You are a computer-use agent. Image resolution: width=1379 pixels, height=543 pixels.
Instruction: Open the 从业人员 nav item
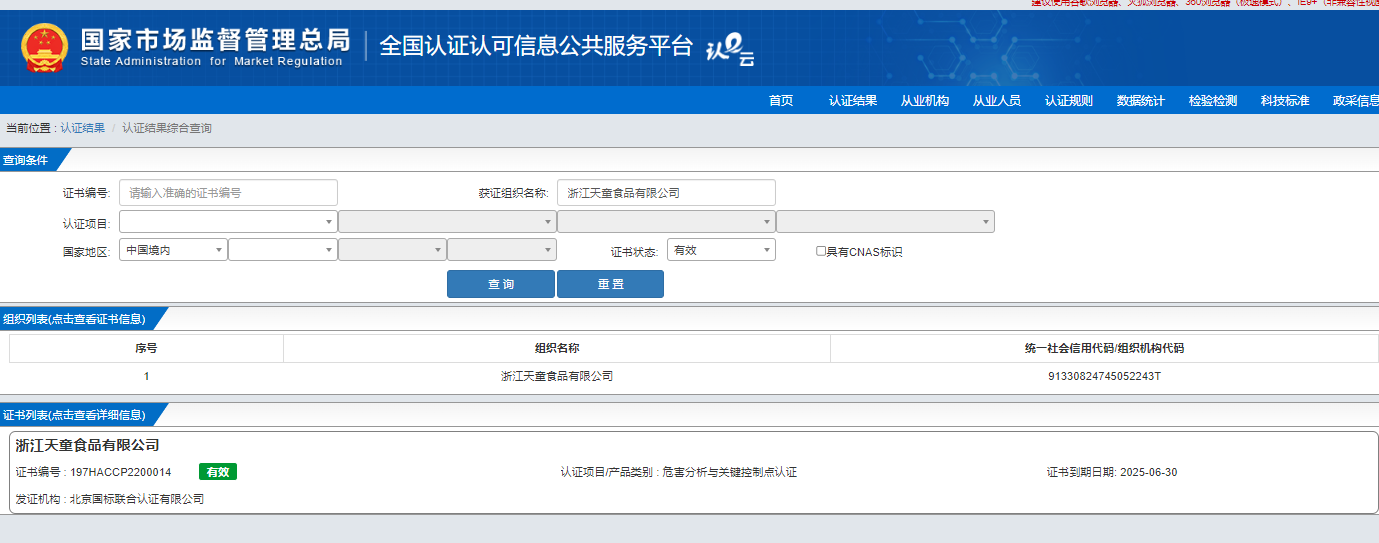(997, 101)
